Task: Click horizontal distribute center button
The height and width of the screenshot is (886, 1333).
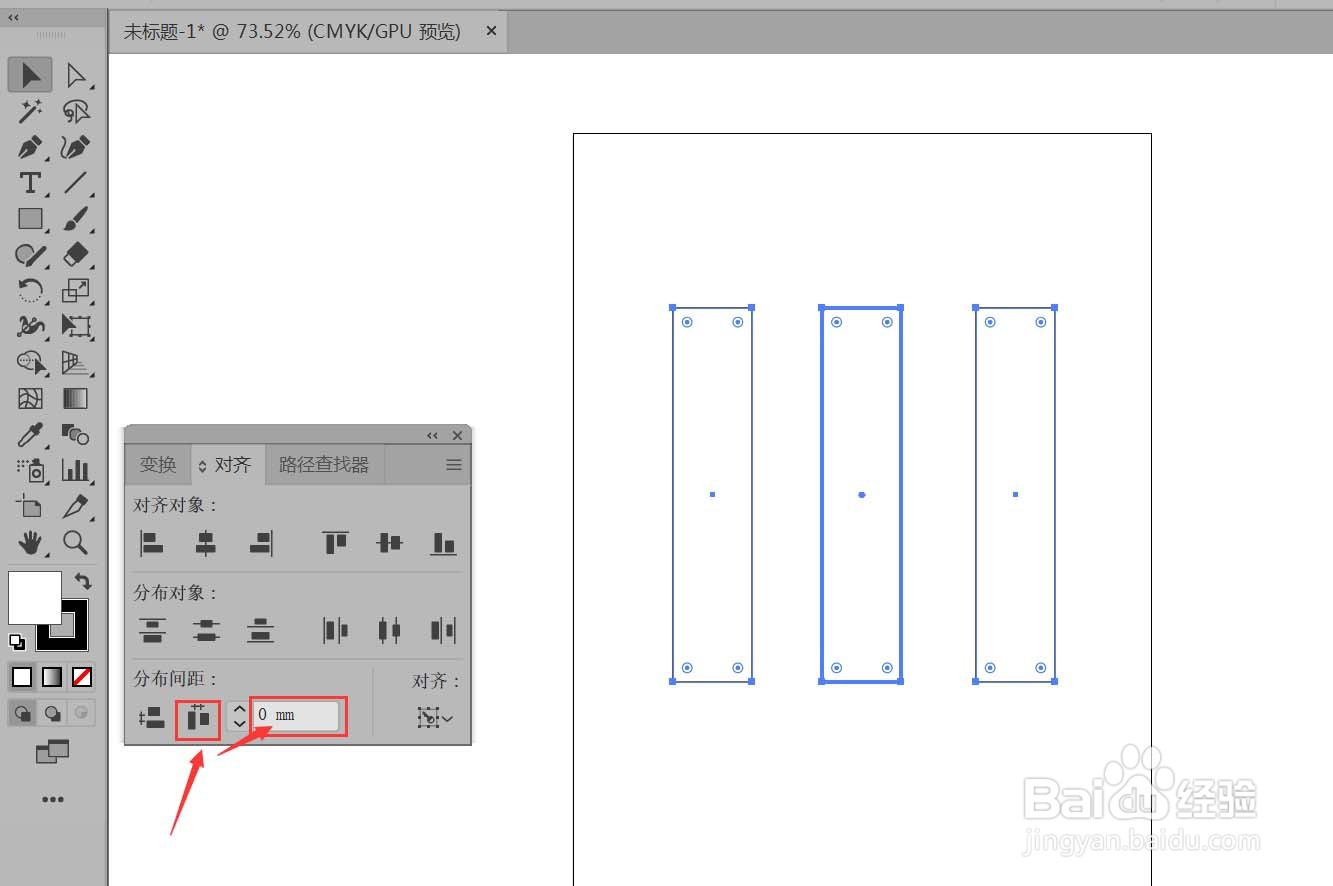Action: pyautogui.click(x=389, y=630)
